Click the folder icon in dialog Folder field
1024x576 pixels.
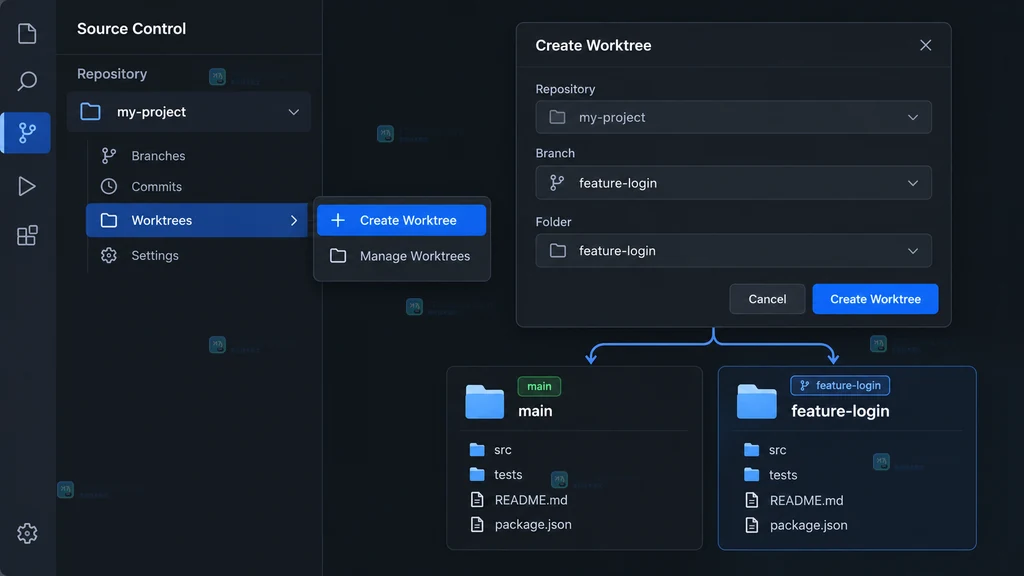pos(557,251)
